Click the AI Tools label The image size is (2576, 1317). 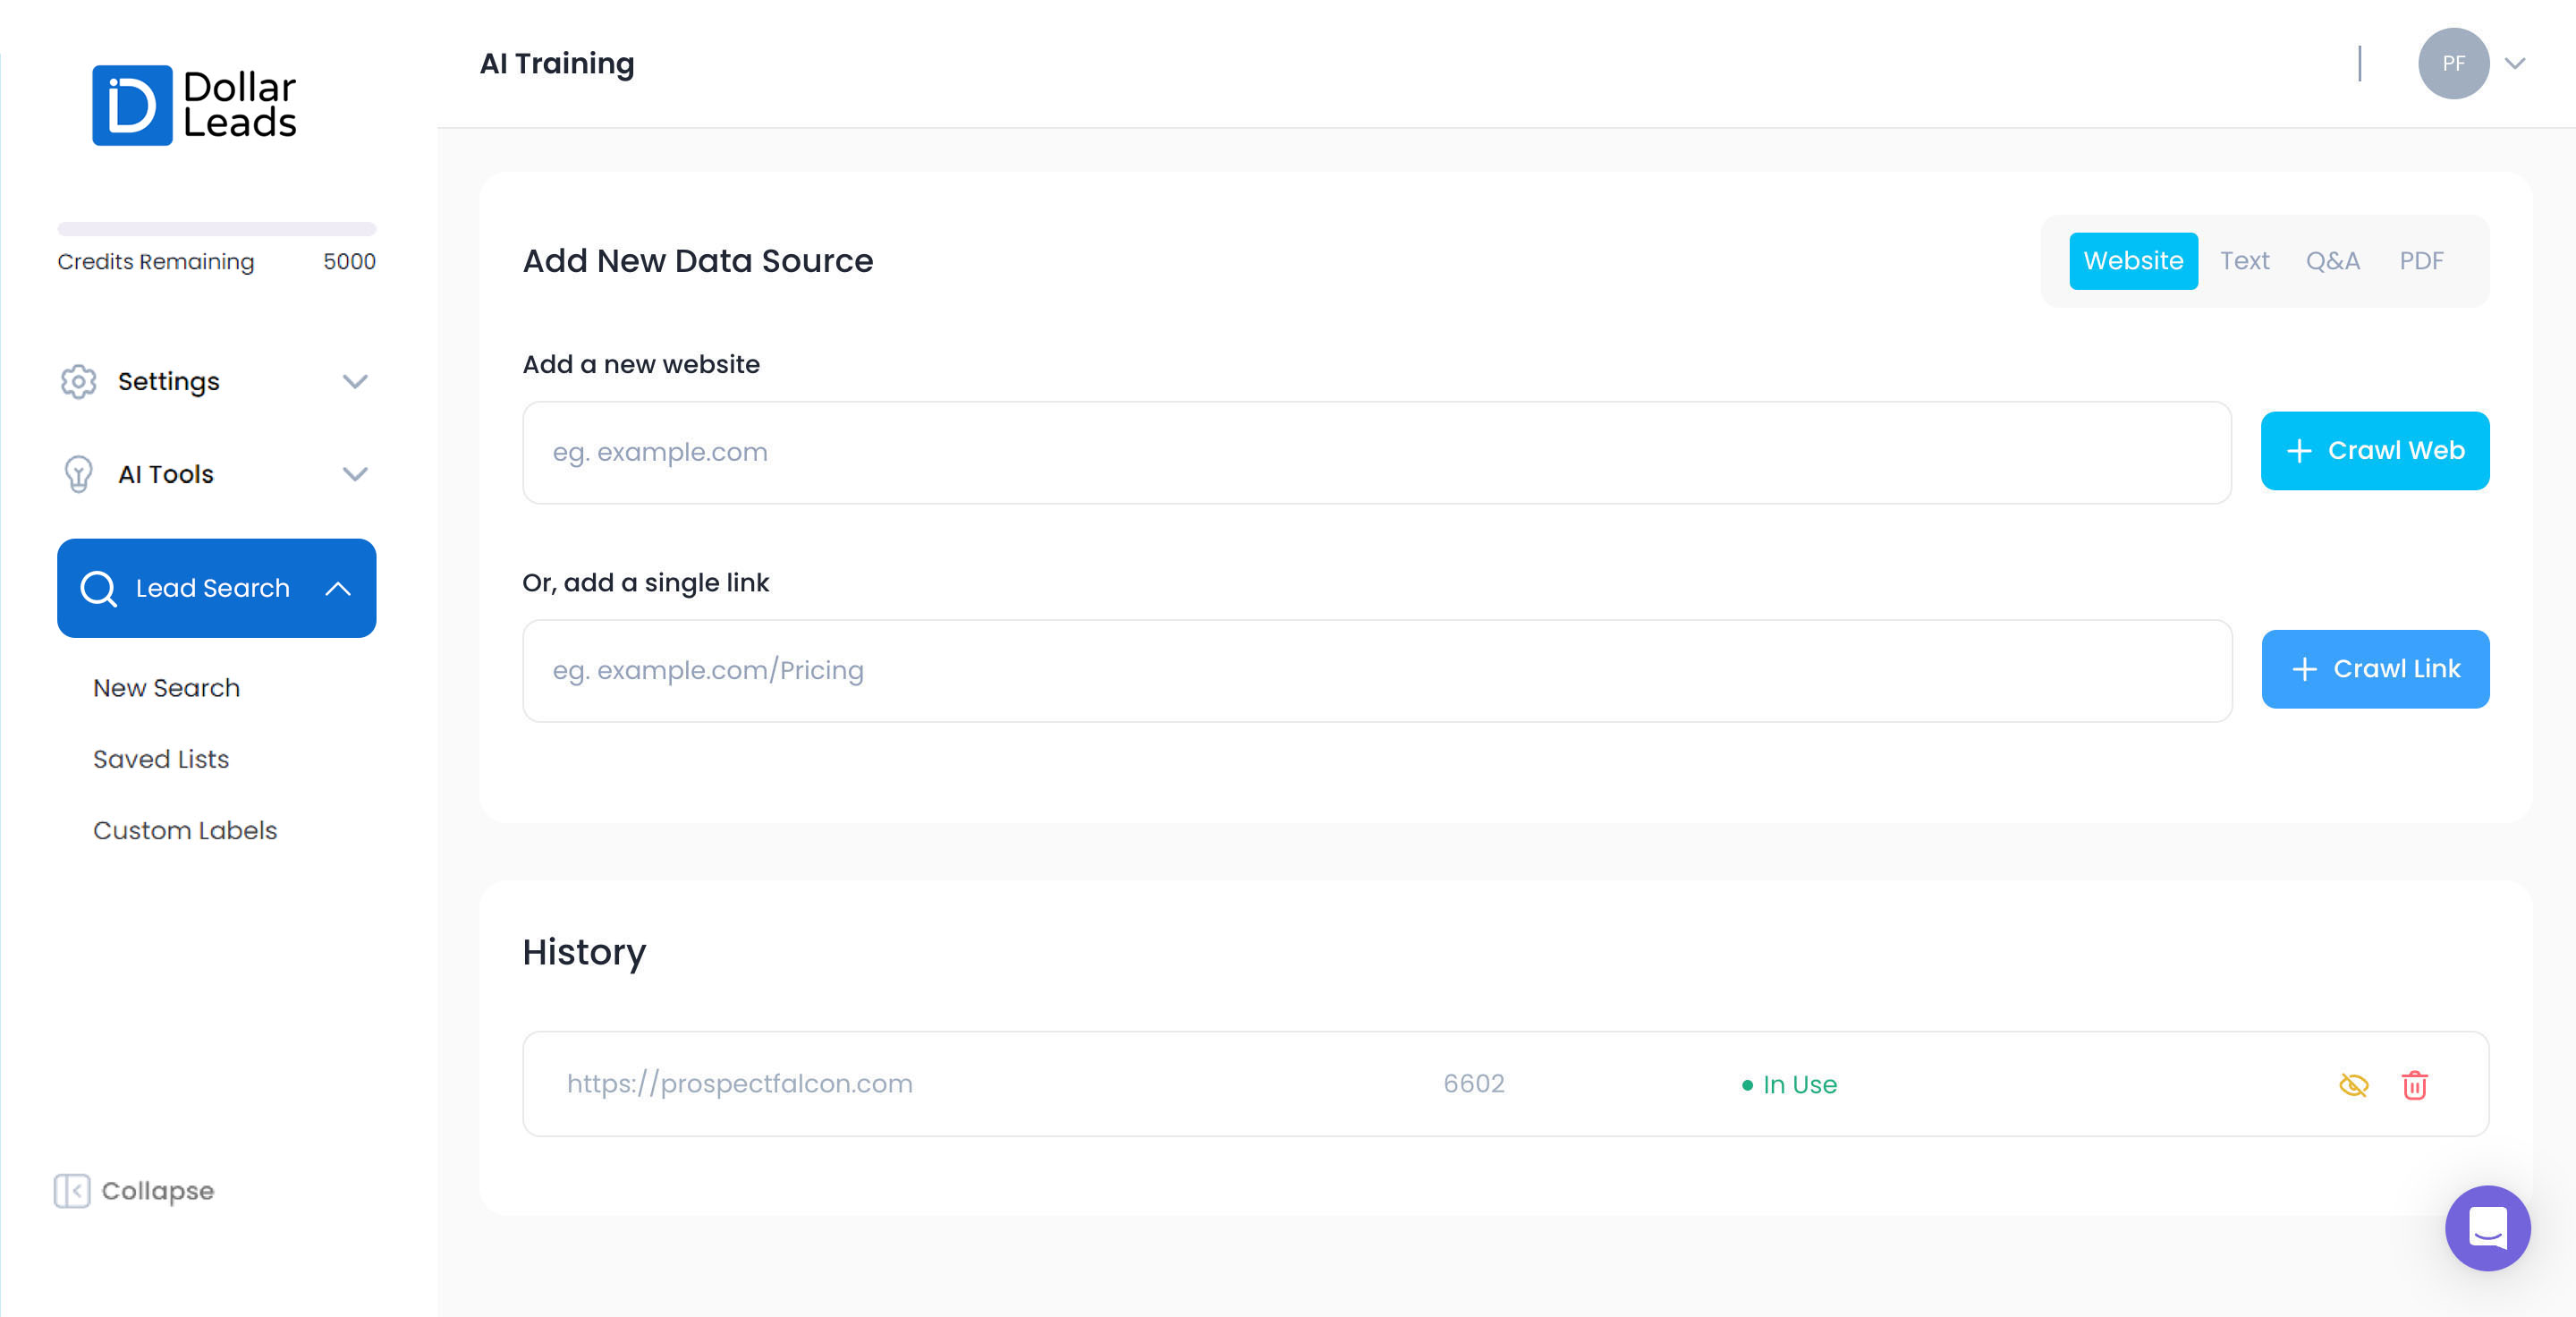coord(165,474)
